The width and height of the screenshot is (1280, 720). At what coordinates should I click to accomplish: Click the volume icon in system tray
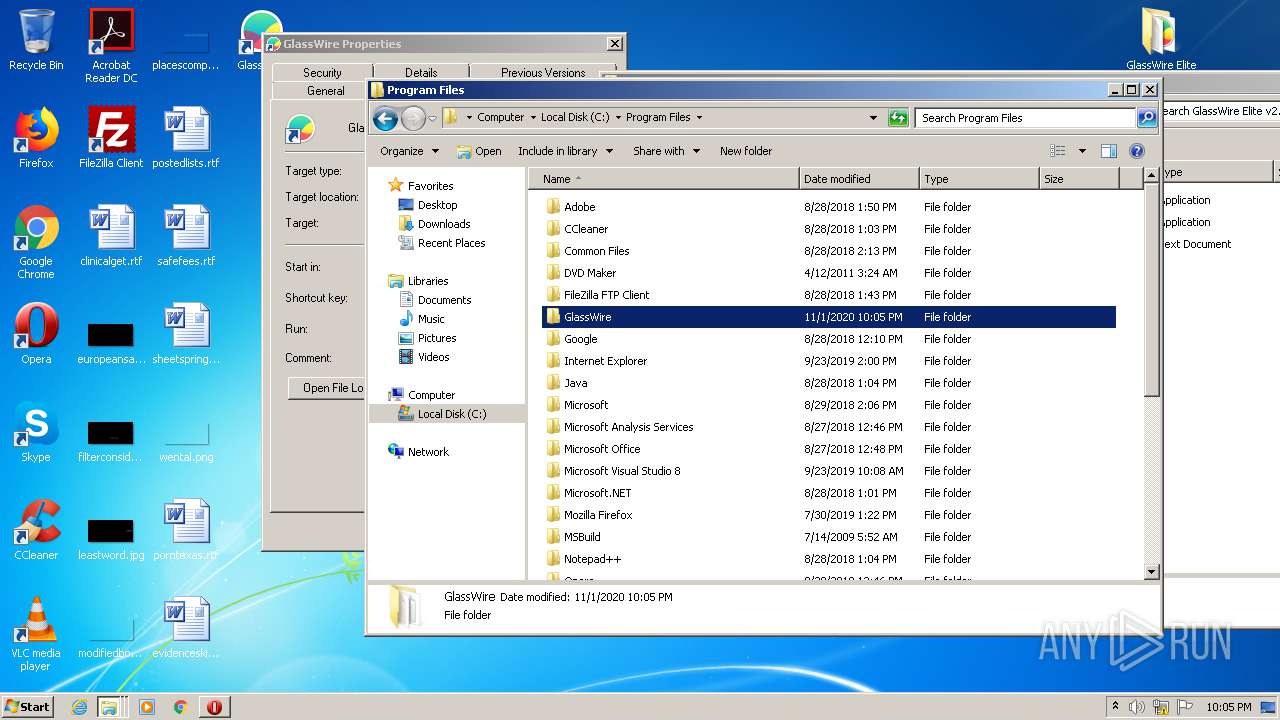1137,706
